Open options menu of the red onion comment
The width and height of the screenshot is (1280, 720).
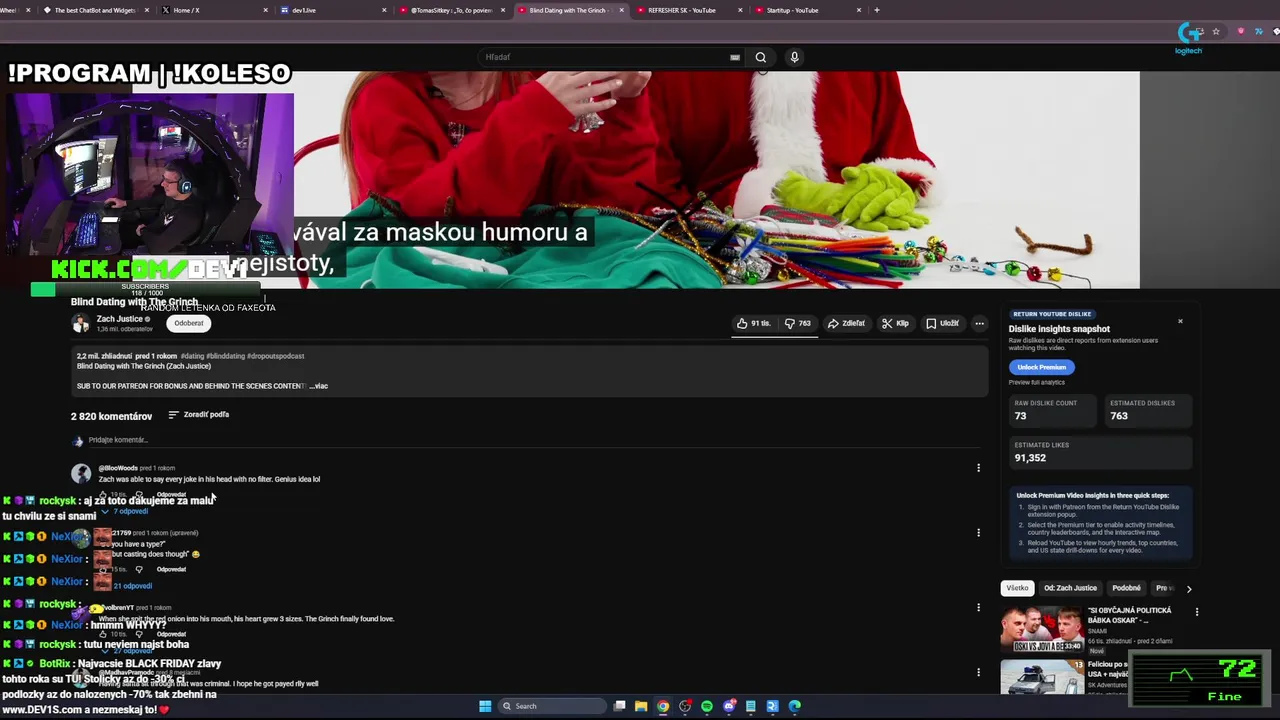[x=978, y=608]
